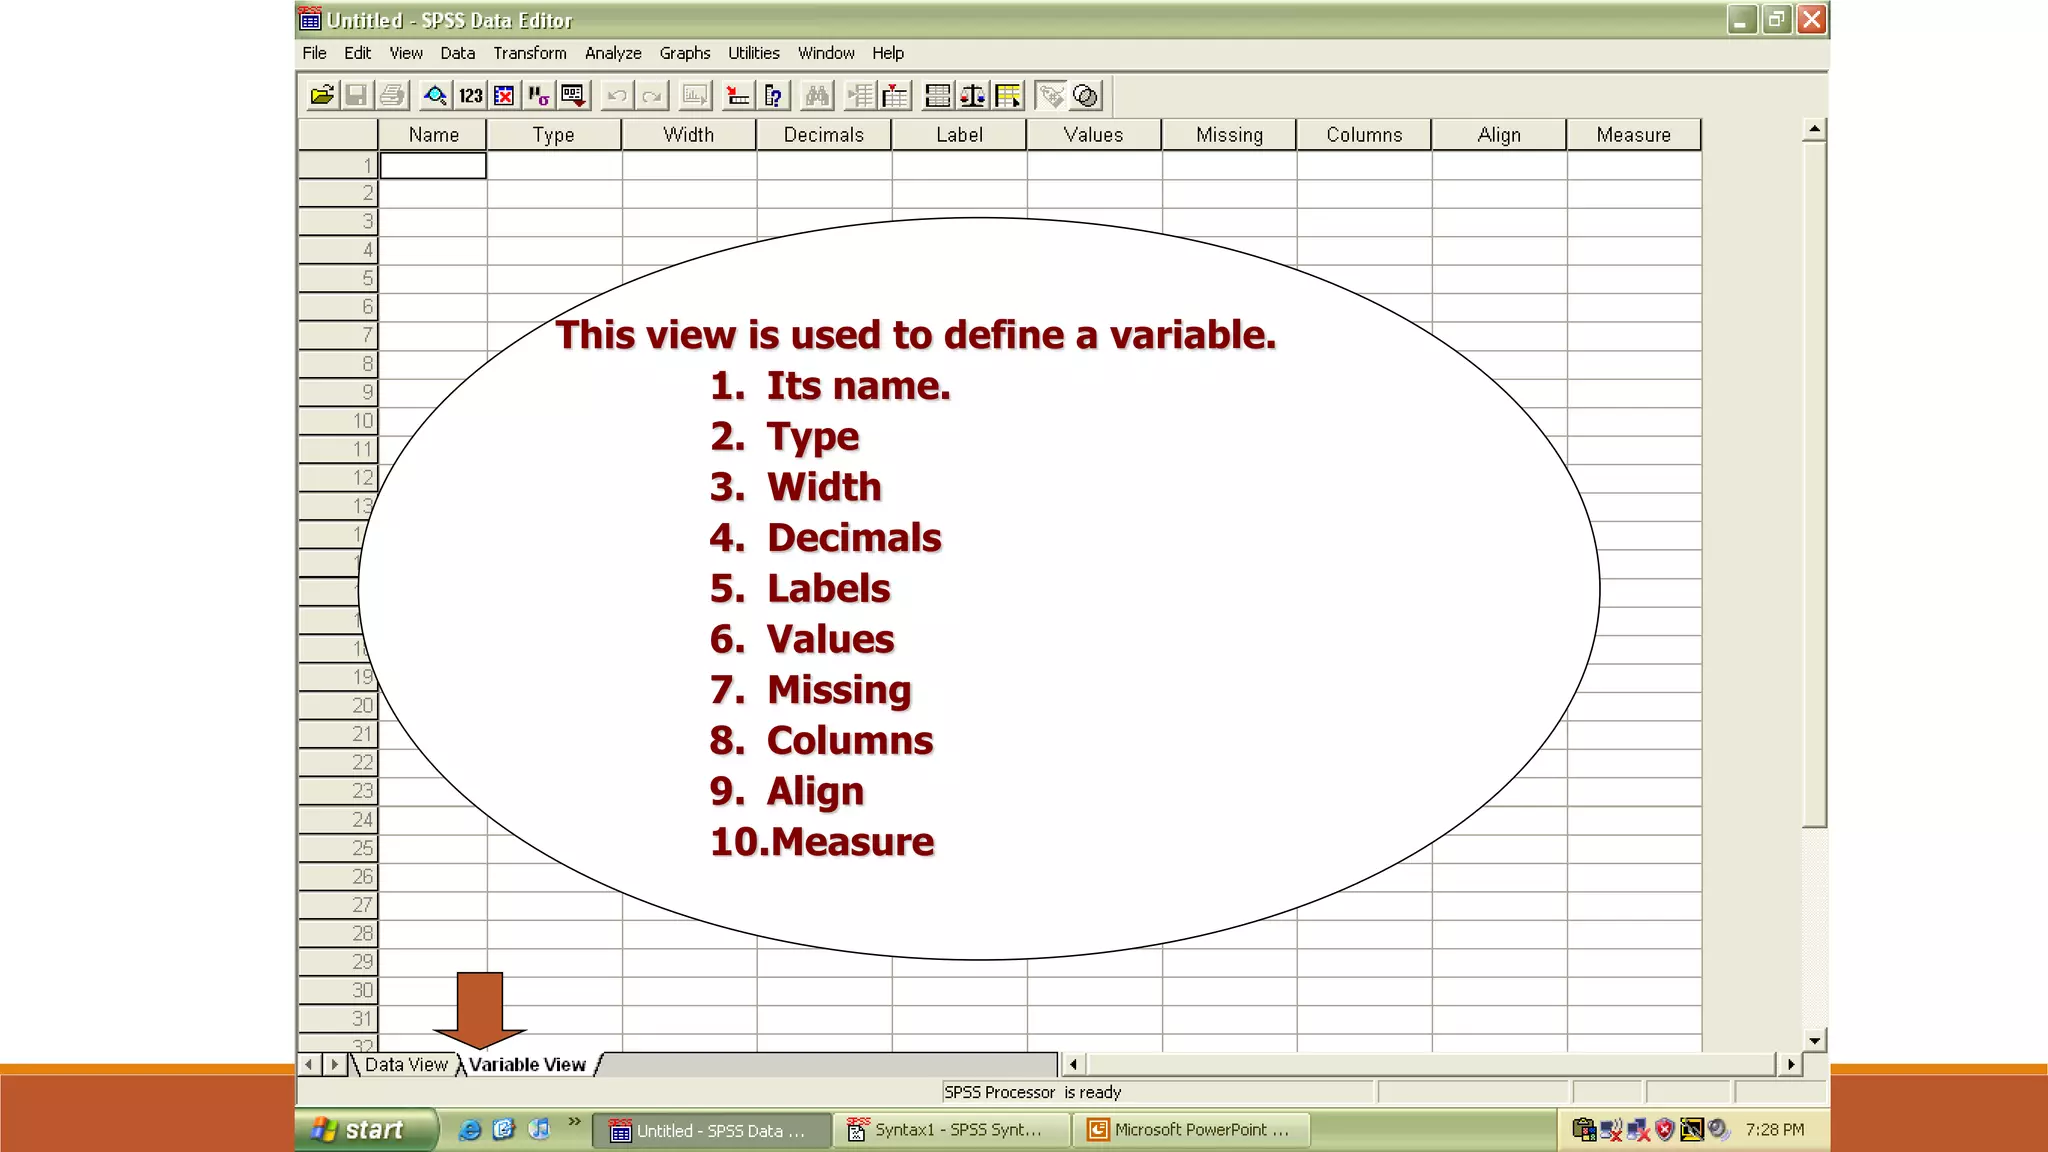
Task: Select row header number 5
Action: pos(338,279)
